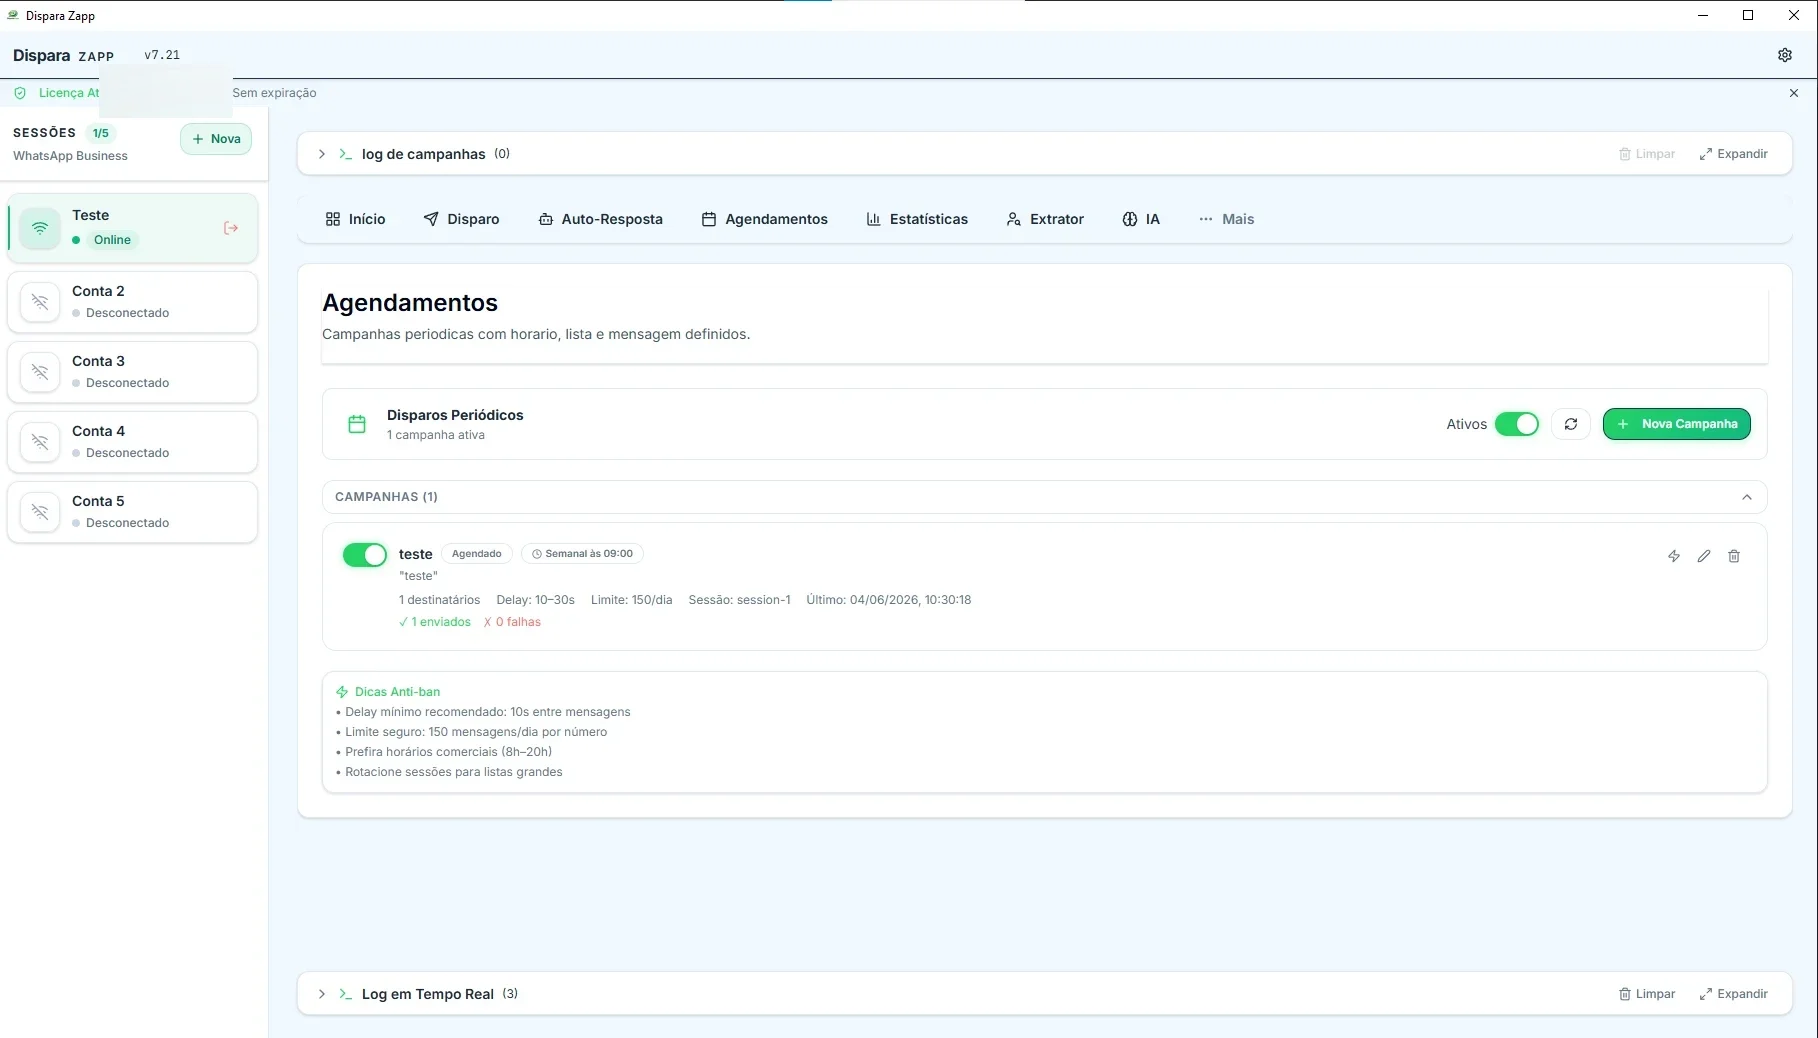The image size is (1818, 1038).
Task: Select the Agendamentos tab
Action: 765,219
